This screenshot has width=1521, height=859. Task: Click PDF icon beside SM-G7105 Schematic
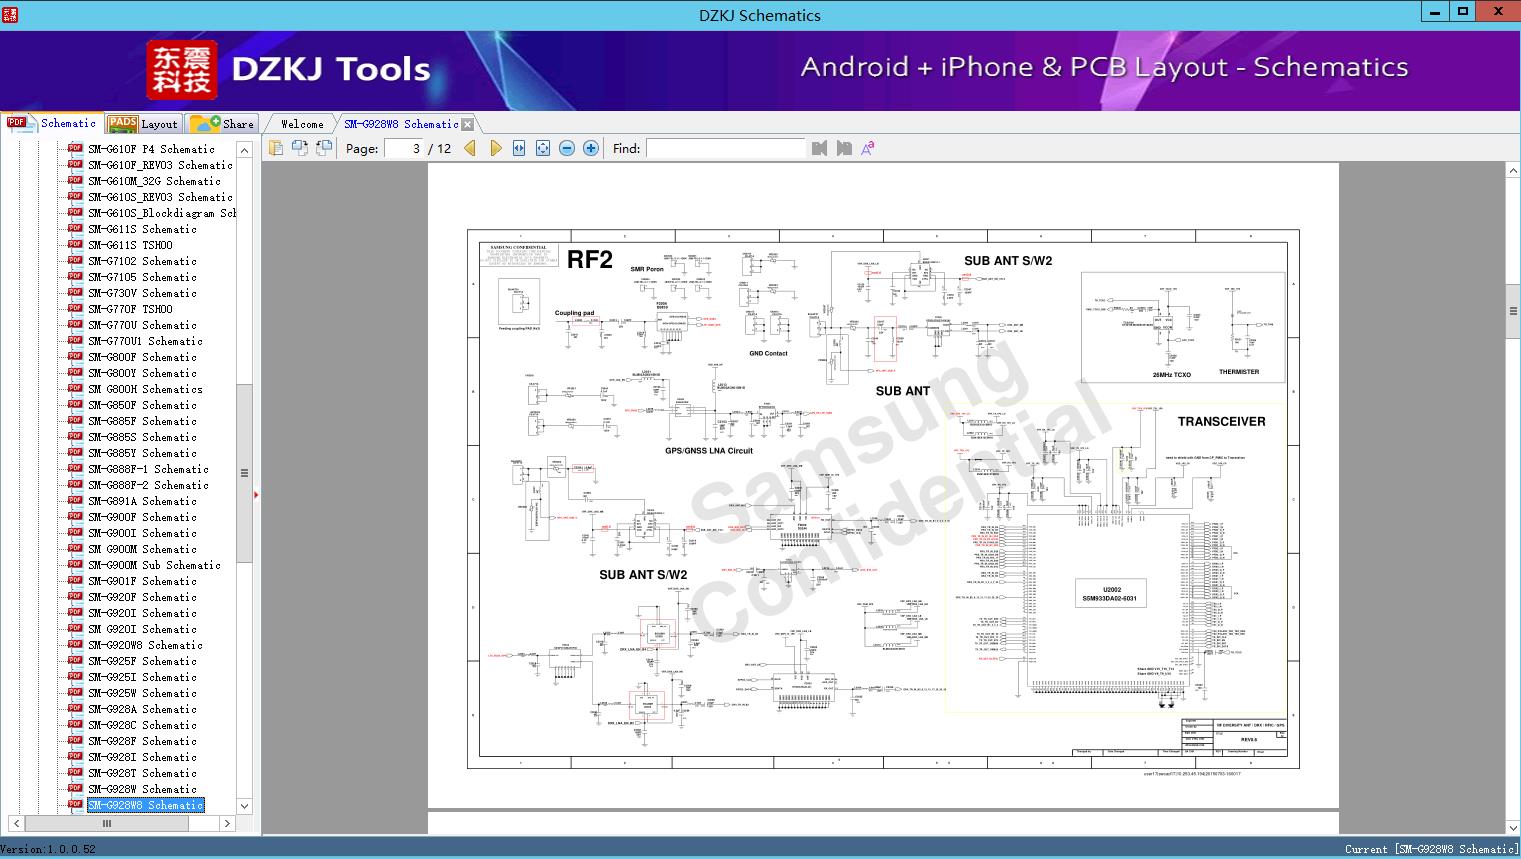[75, 276]
